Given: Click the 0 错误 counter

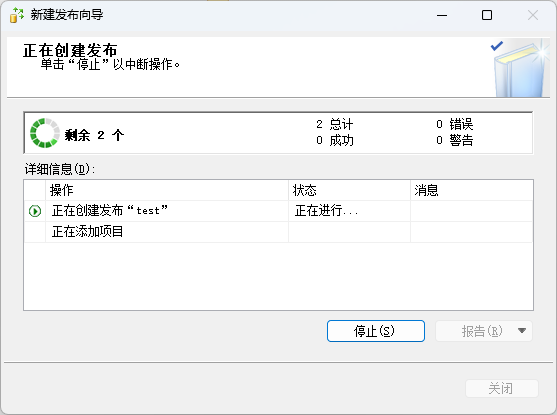Looking at the screenshot, I should (x=455, y=124).
